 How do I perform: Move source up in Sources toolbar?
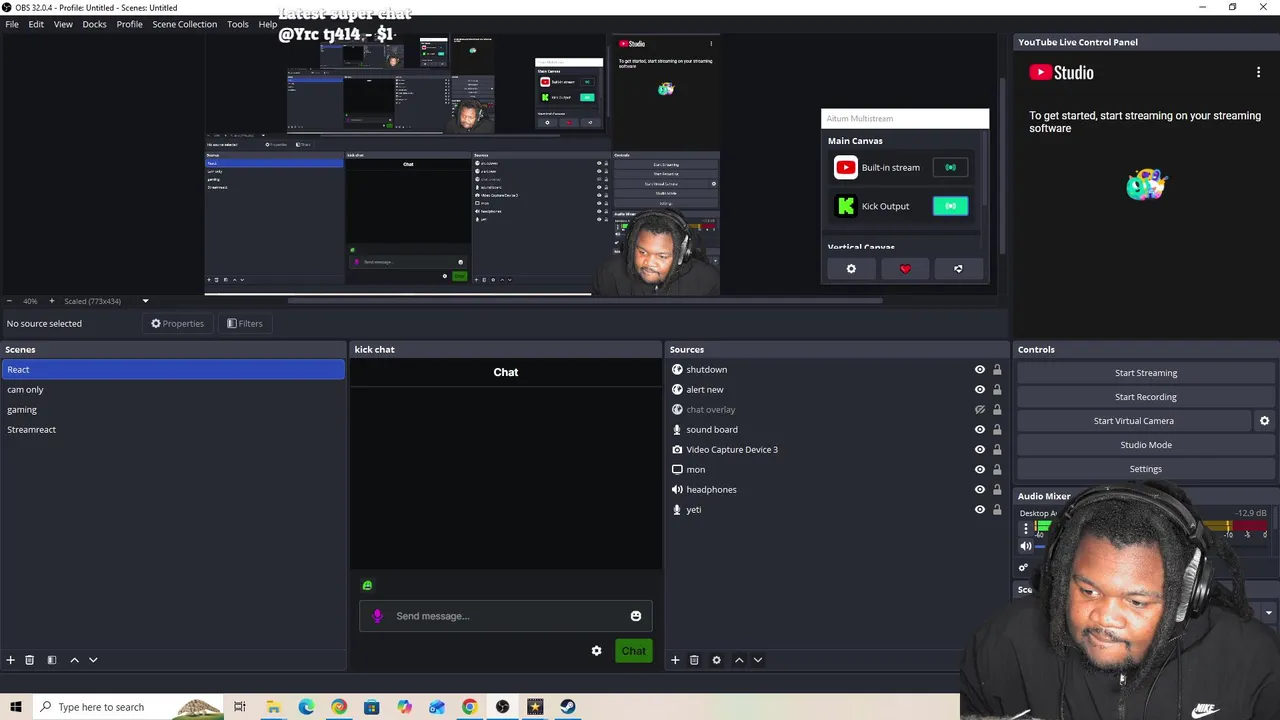pyautogui.click(x=739, y=660)
